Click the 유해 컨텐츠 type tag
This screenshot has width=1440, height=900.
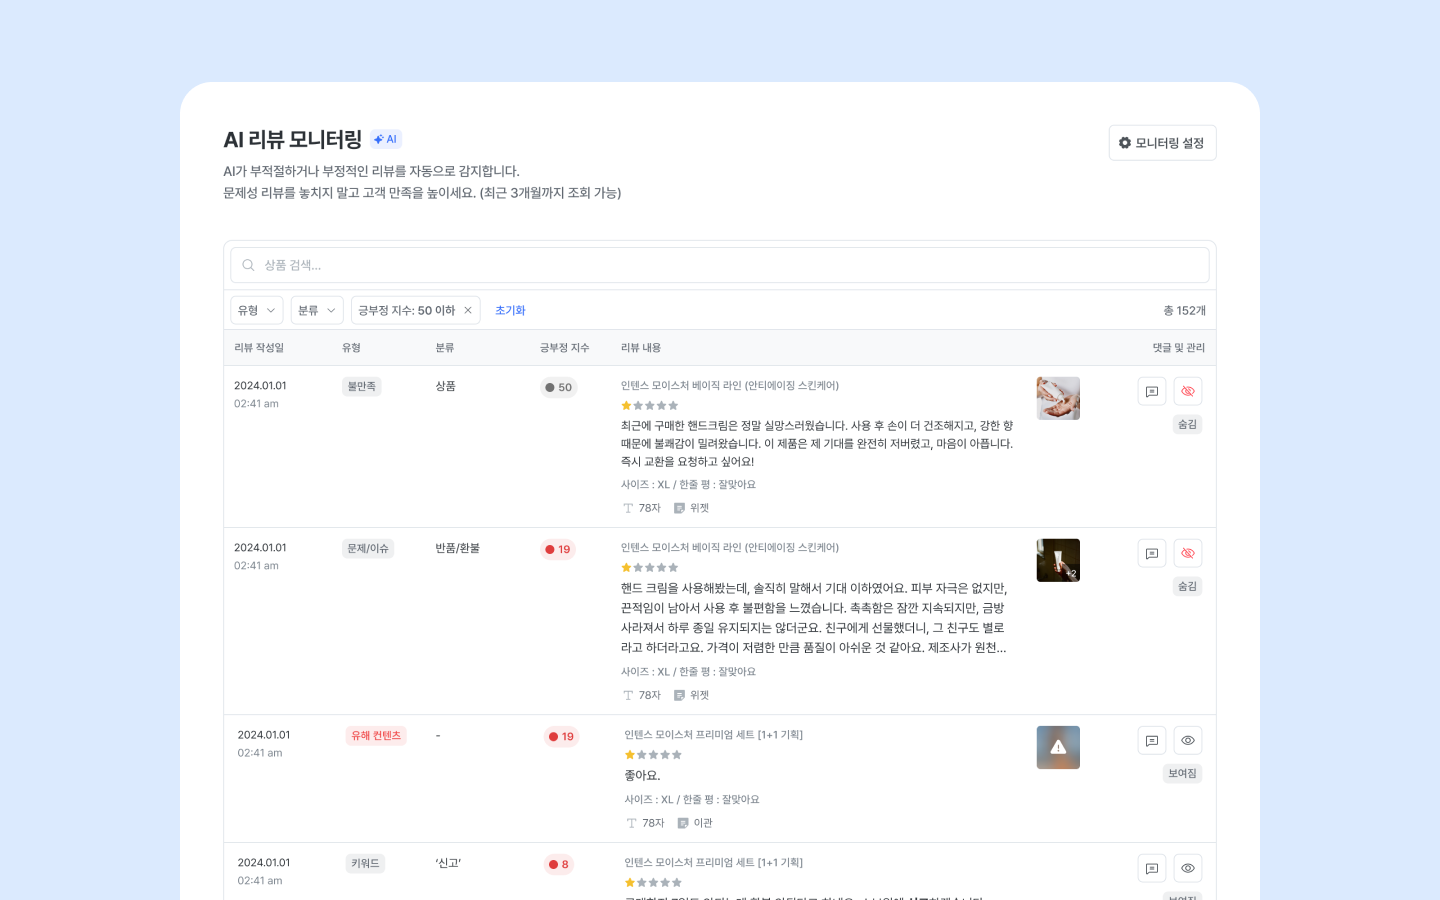[376, 735]
